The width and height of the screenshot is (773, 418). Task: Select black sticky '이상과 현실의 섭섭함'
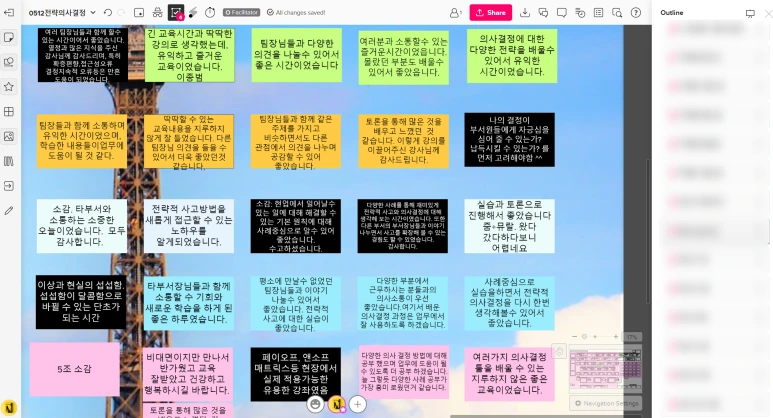81,302
